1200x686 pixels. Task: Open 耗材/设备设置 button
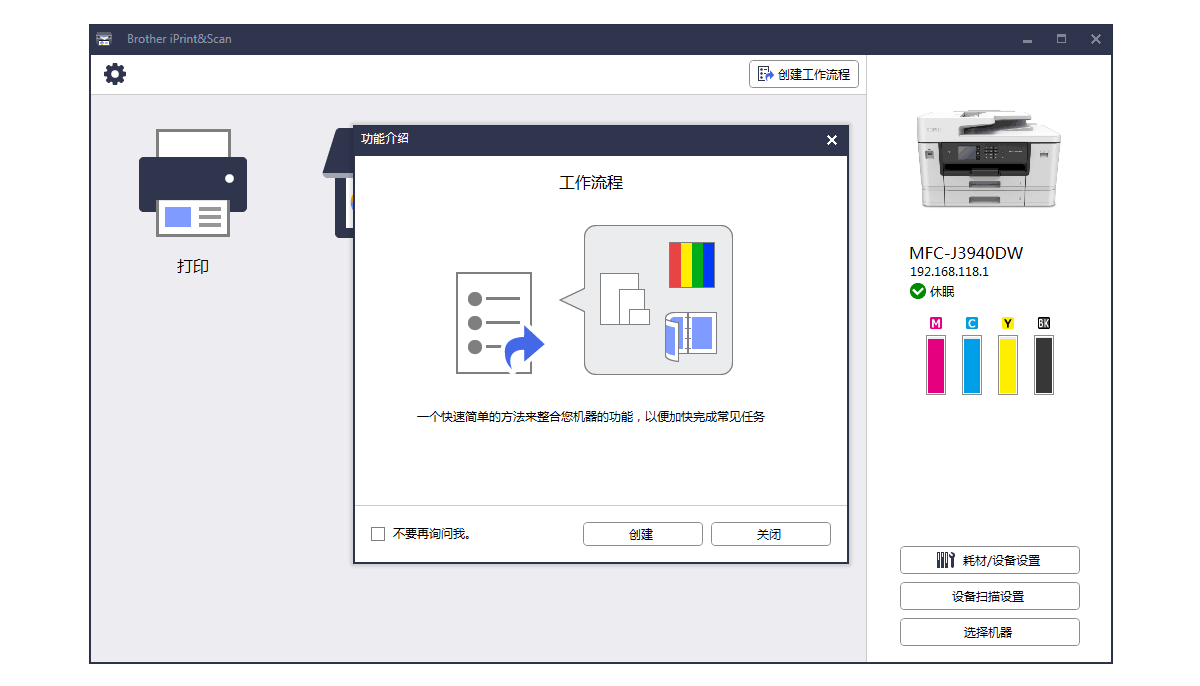(x=989, y=560)
